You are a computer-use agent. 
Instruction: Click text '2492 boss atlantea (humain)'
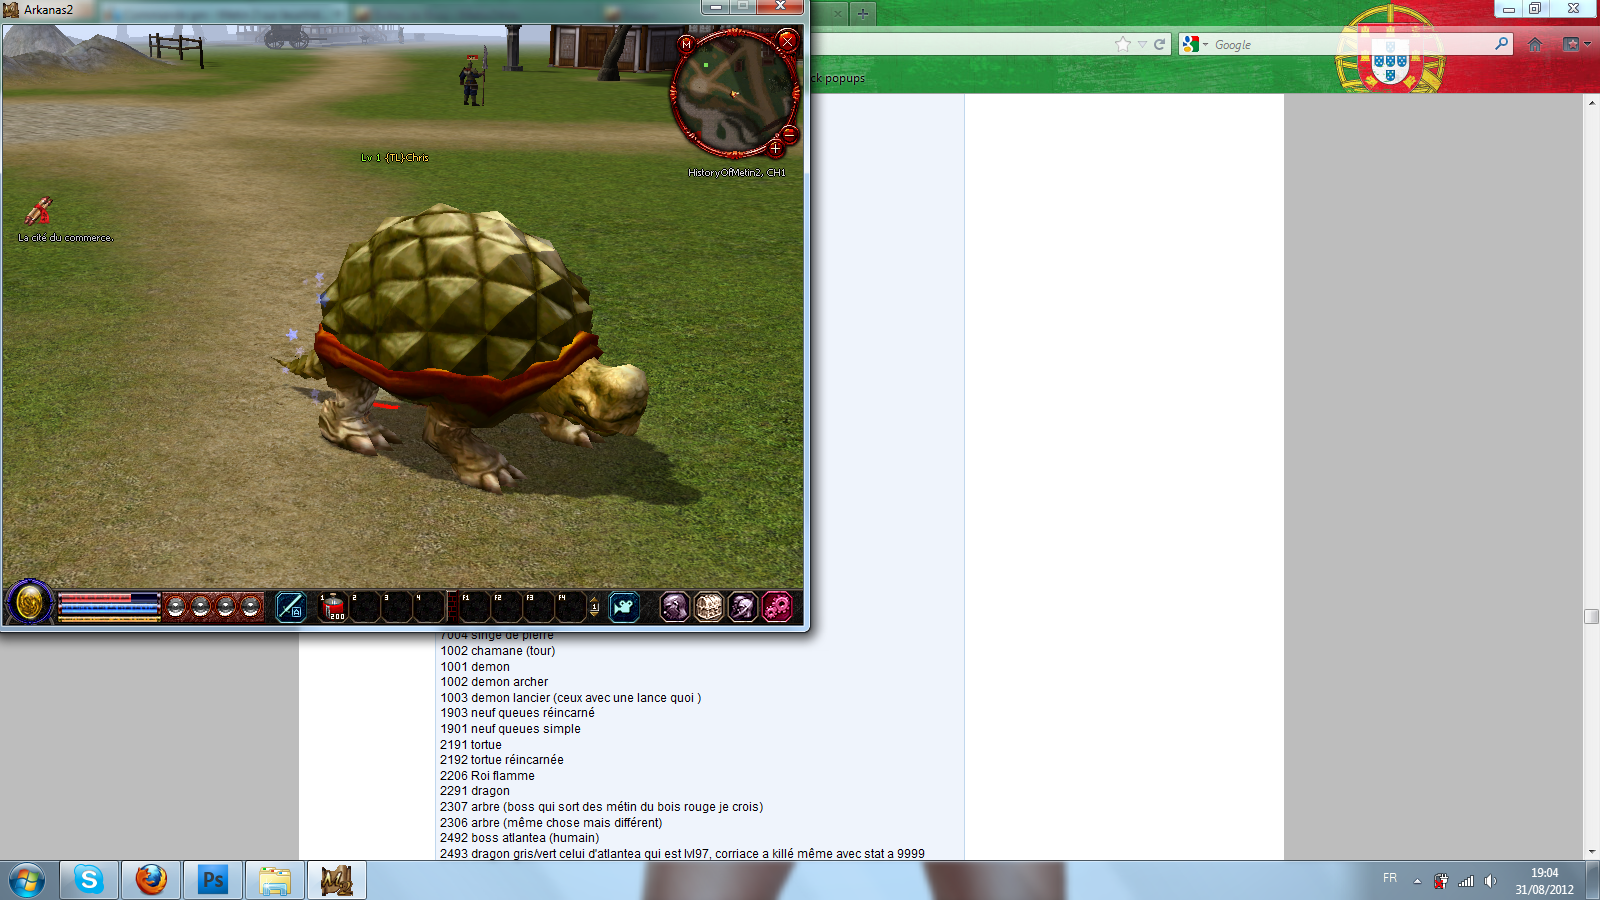click(x=520, y=838)
